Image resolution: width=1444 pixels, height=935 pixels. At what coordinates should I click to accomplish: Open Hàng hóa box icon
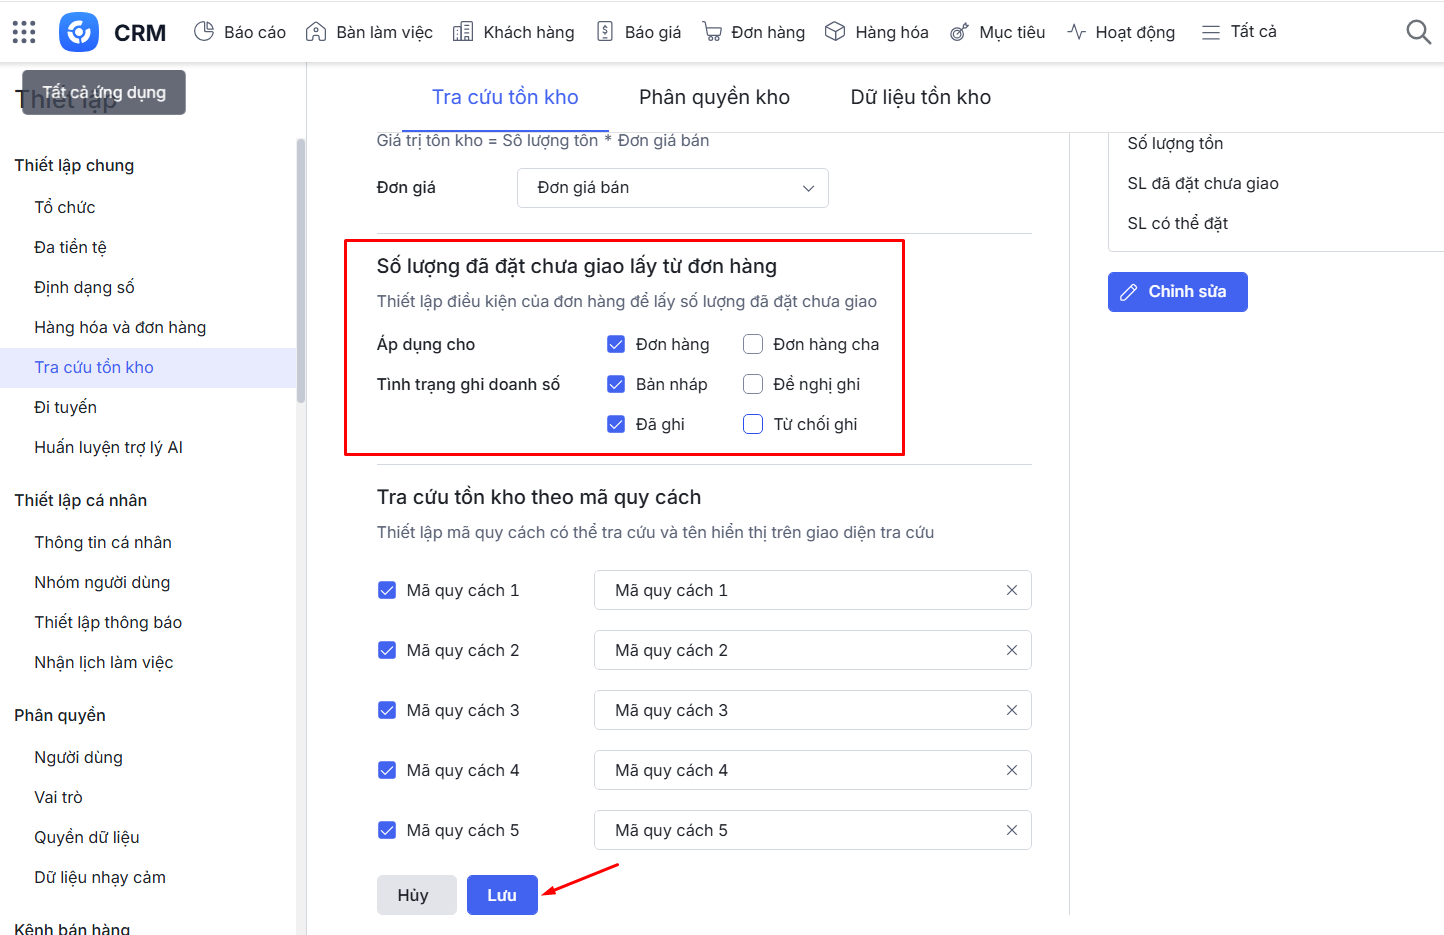point(835,32)
